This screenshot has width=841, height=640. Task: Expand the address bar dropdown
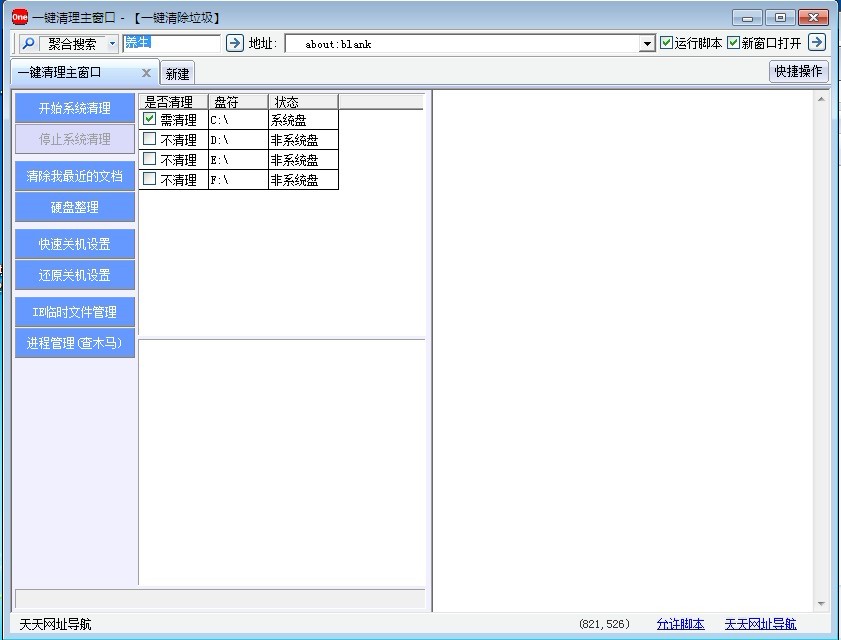tap(647, 44)
